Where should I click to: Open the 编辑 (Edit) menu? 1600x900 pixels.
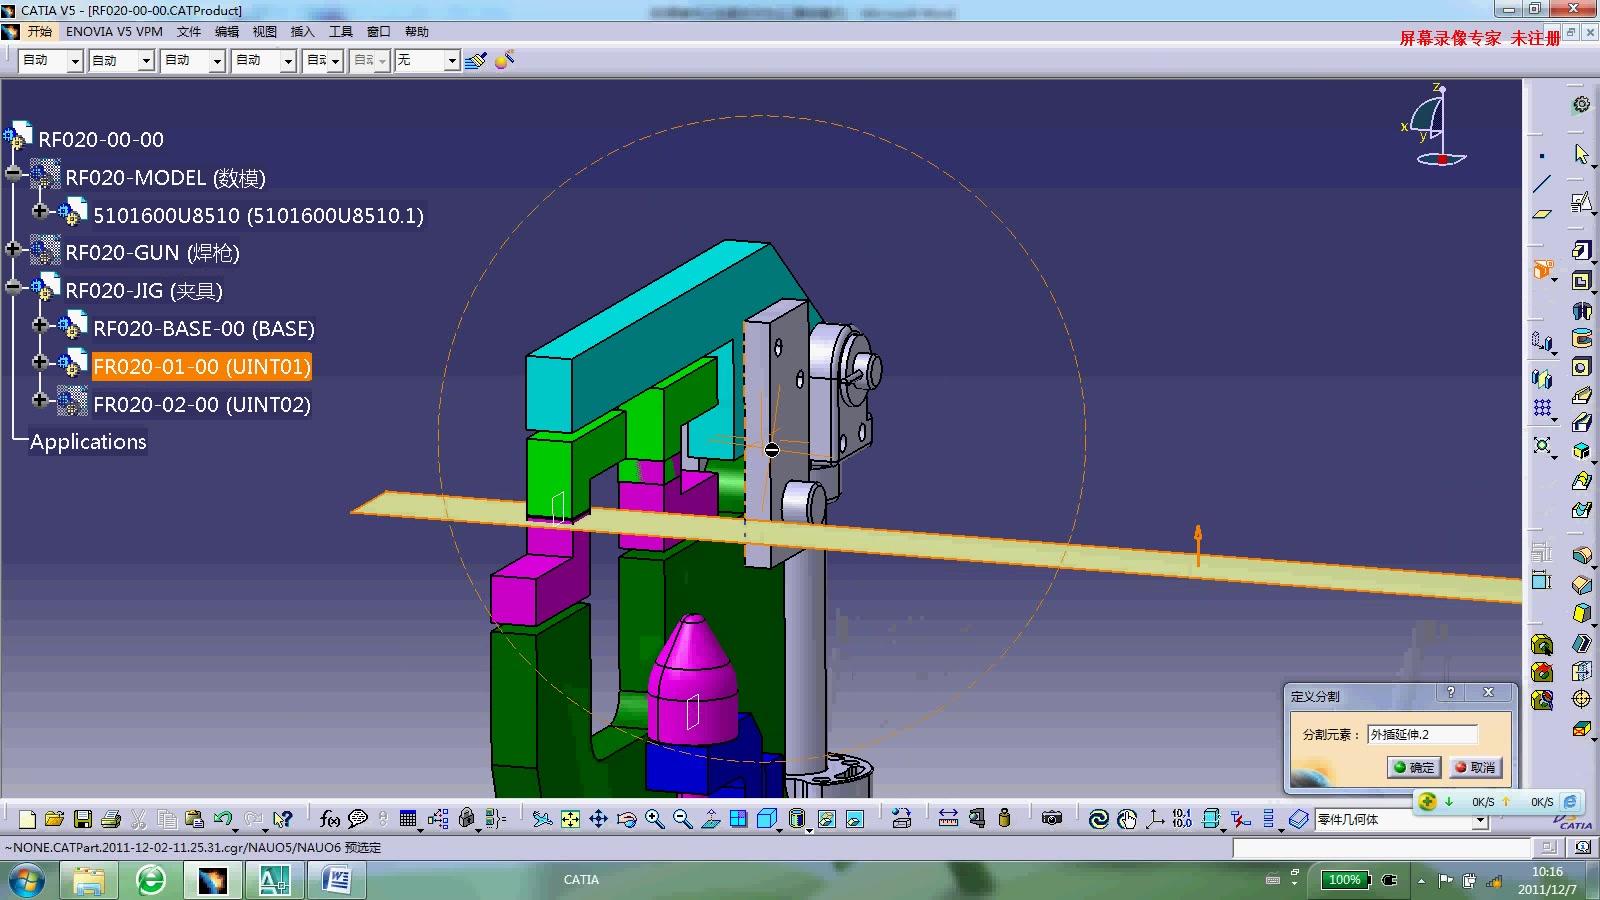pos(227,32)
